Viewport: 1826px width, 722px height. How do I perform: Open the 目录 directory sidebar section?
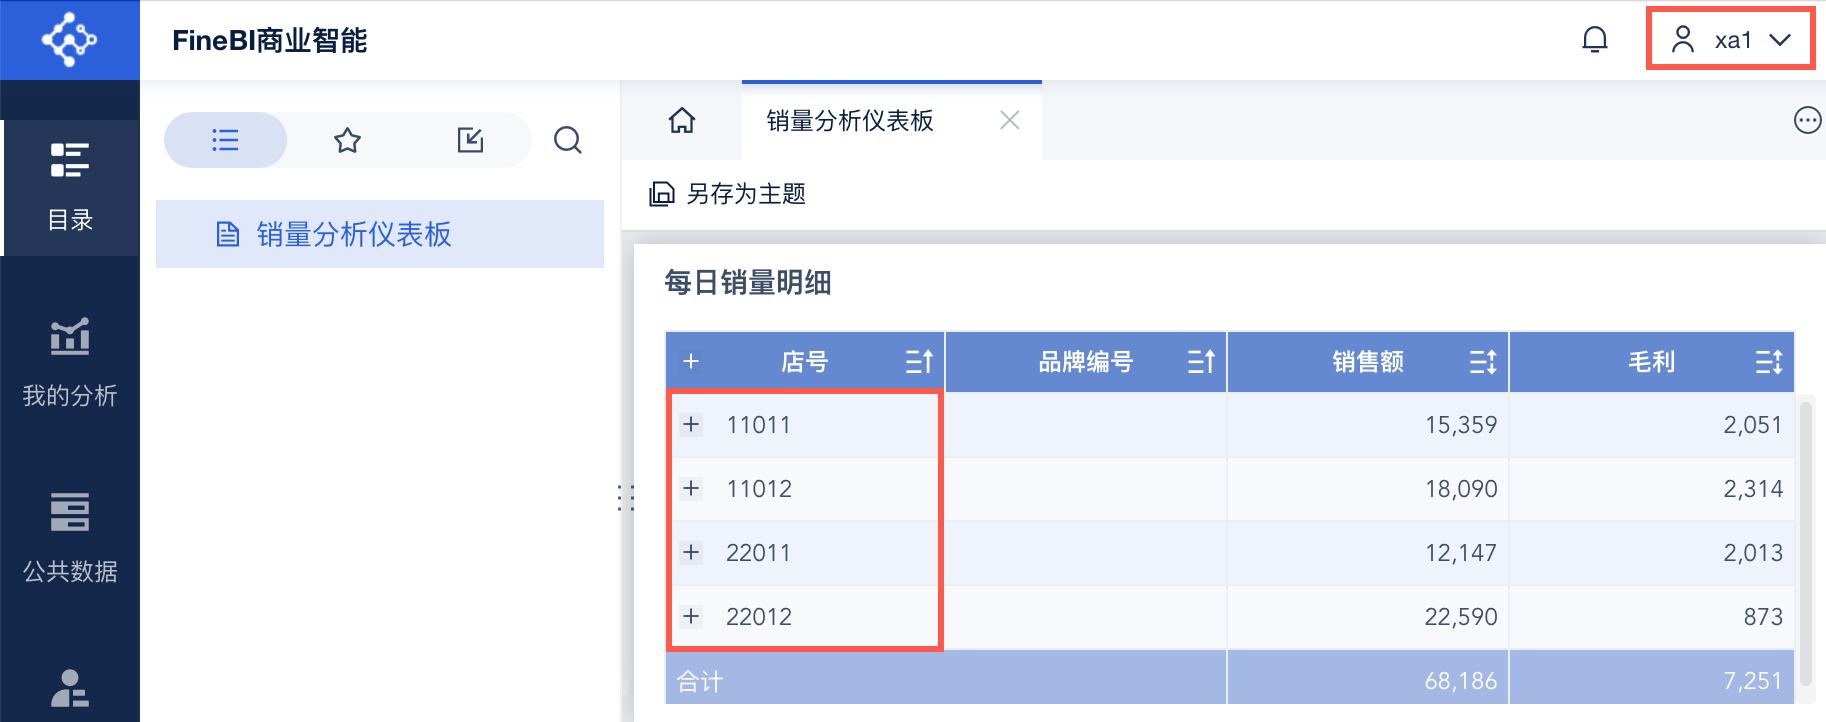(70, 187)
